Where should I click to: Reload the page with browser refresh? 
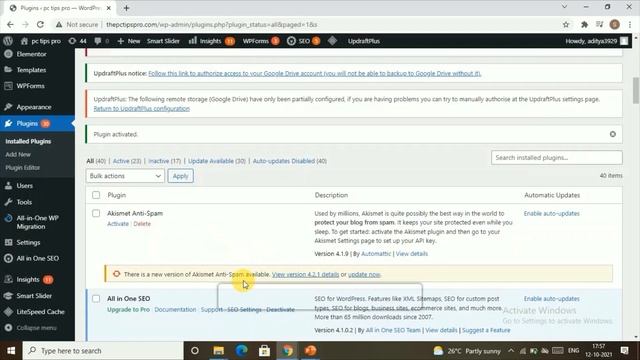pos(40,24)
